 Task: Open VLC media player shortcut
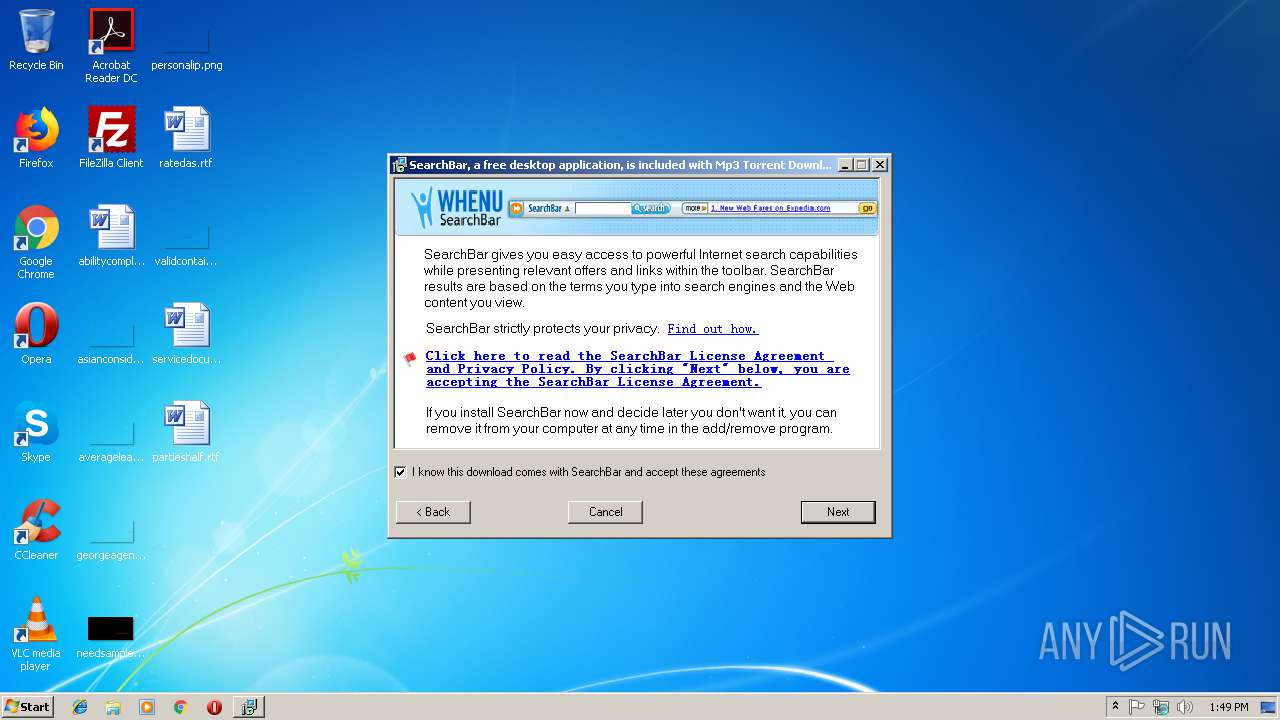tap(36, 634)
